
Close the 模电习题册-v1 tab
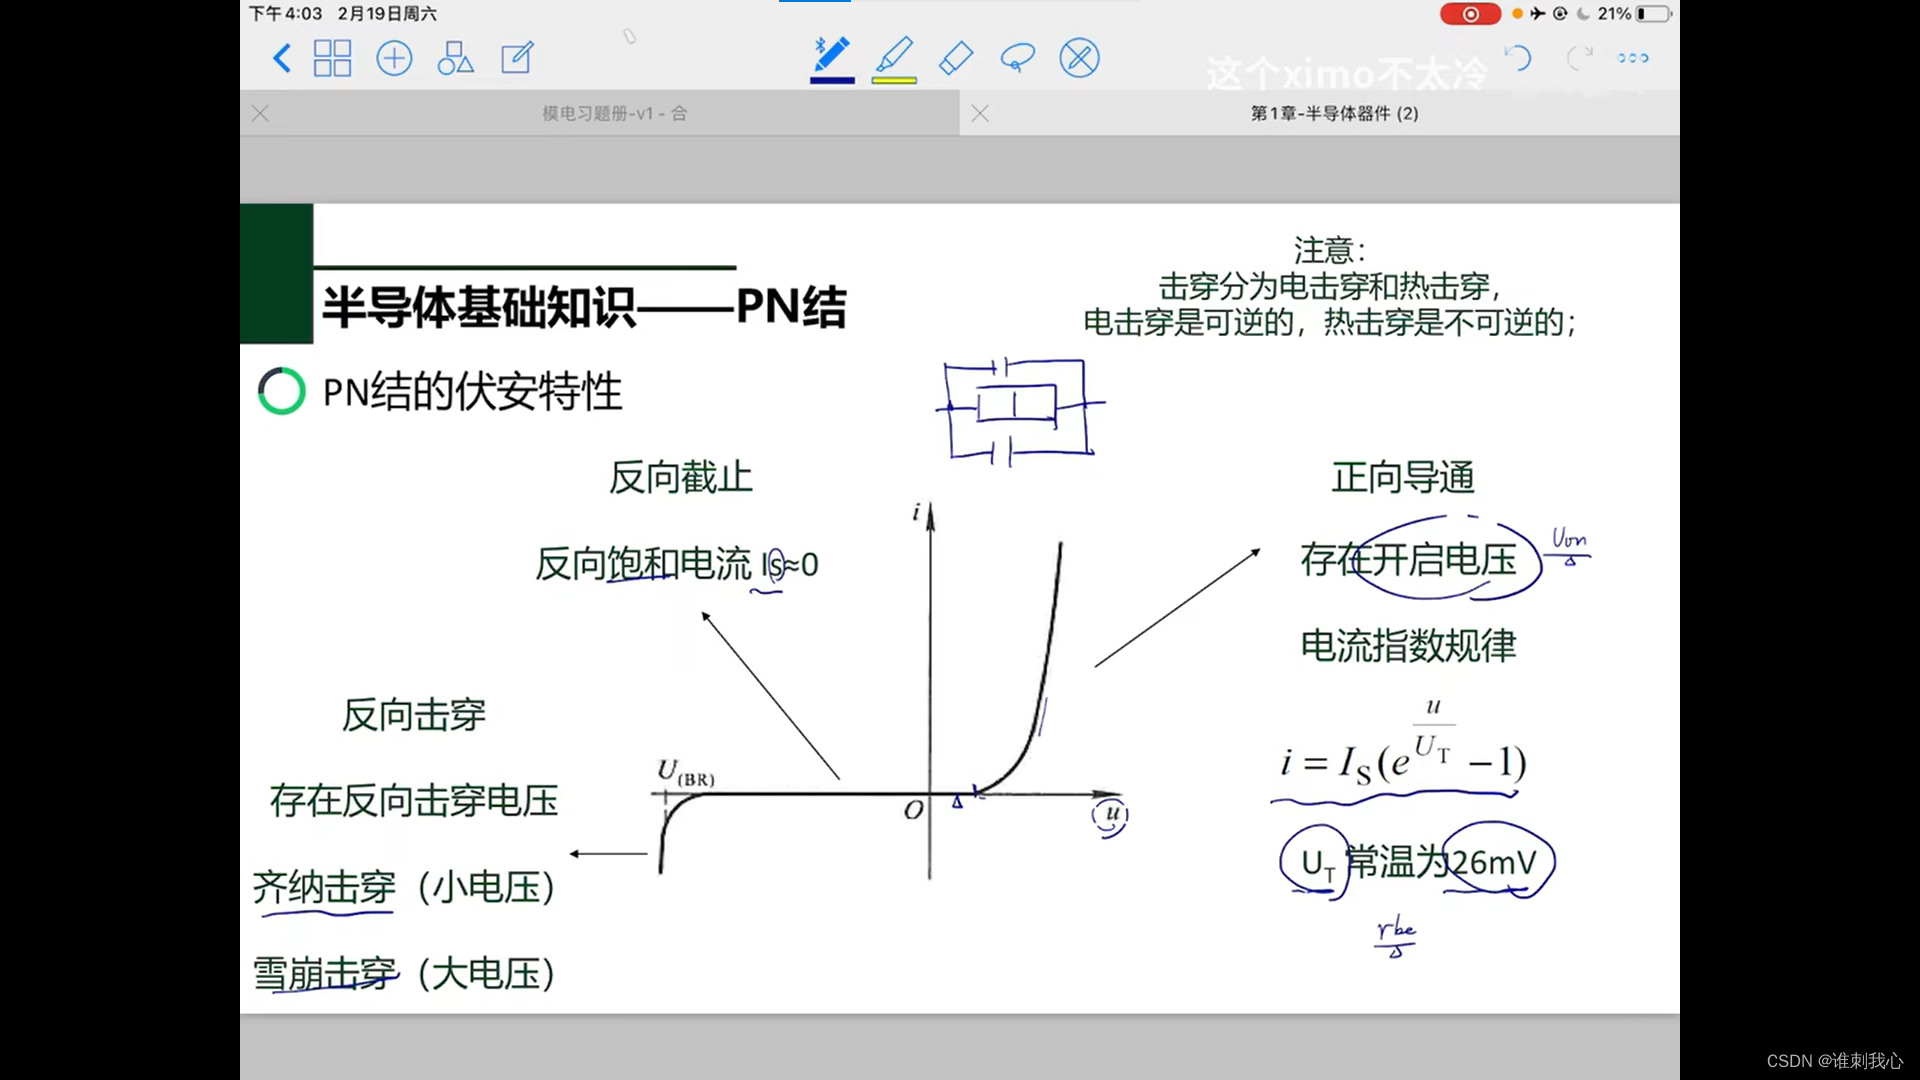(x=260, y=113)
